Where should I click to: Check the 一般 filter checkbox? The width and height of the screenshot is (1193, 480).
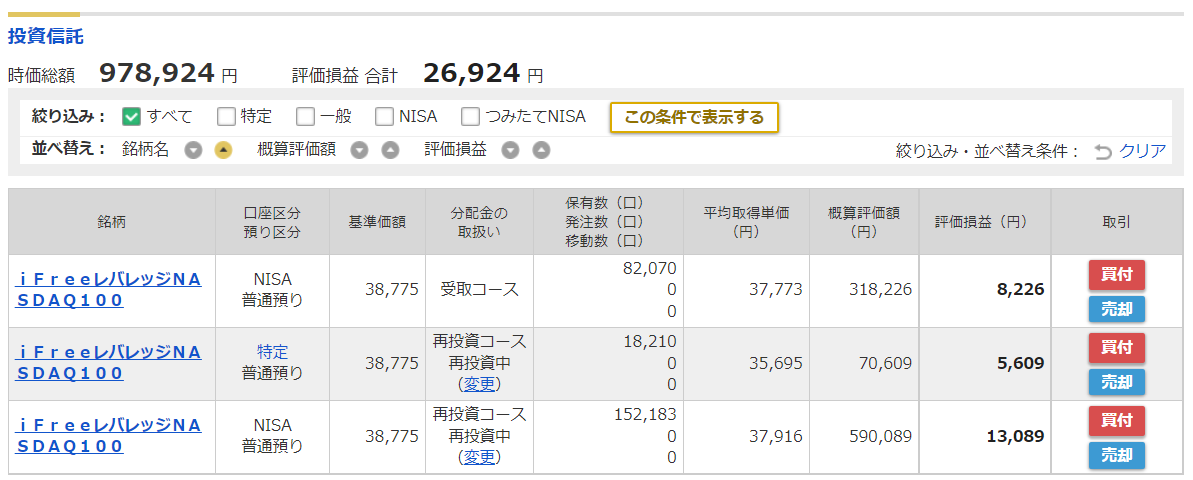(x=305, y=116)
